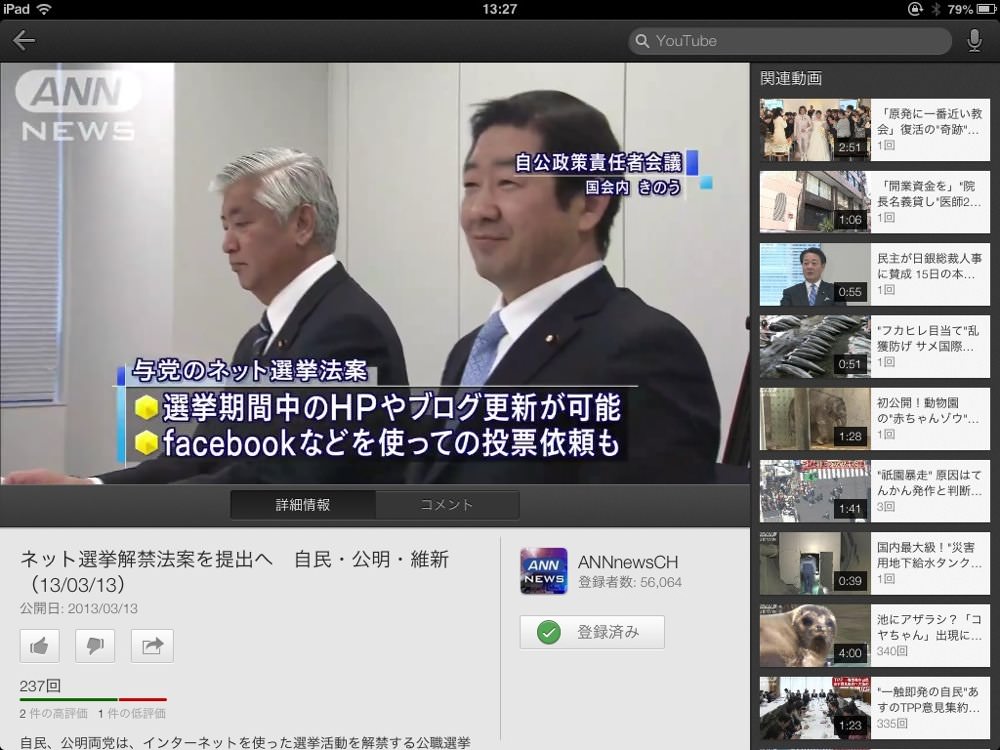This screenshot has width=1000, height=750.
Task: Toggle the 登録済み subscribed button
Action: pyautogui.click(x=592, y=632)
